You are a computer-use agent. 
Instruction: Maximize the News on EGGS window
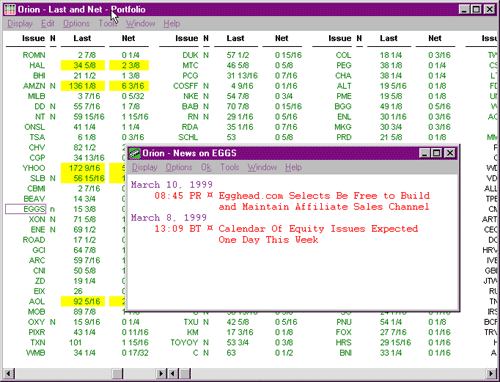click(436, 153)
